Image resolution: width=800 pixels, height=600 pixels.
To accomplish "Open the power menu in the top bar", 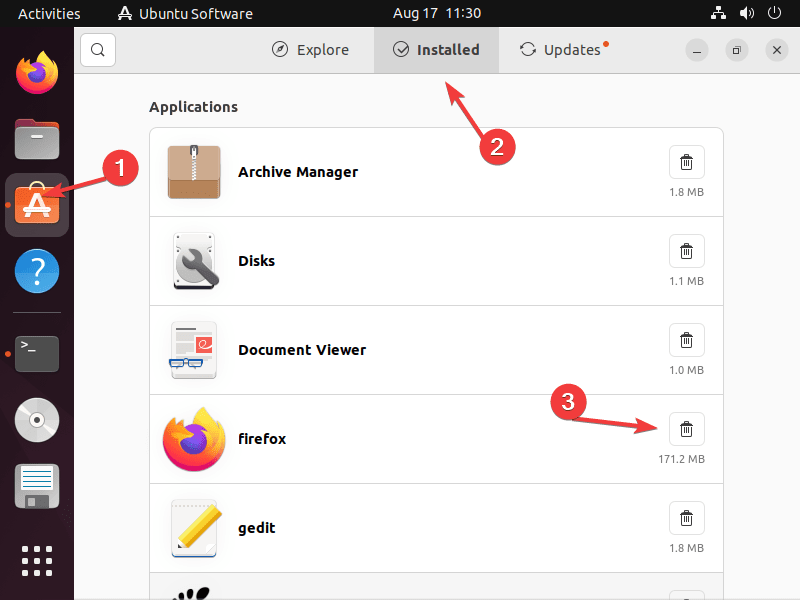I will click(774, 13).
